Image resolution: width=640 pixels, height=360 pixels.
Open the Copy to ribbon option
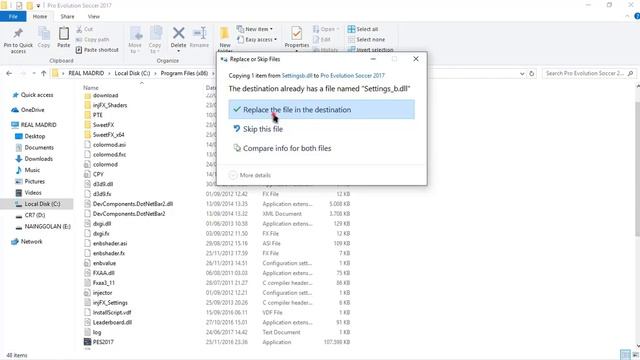click(x=155, y=40)
